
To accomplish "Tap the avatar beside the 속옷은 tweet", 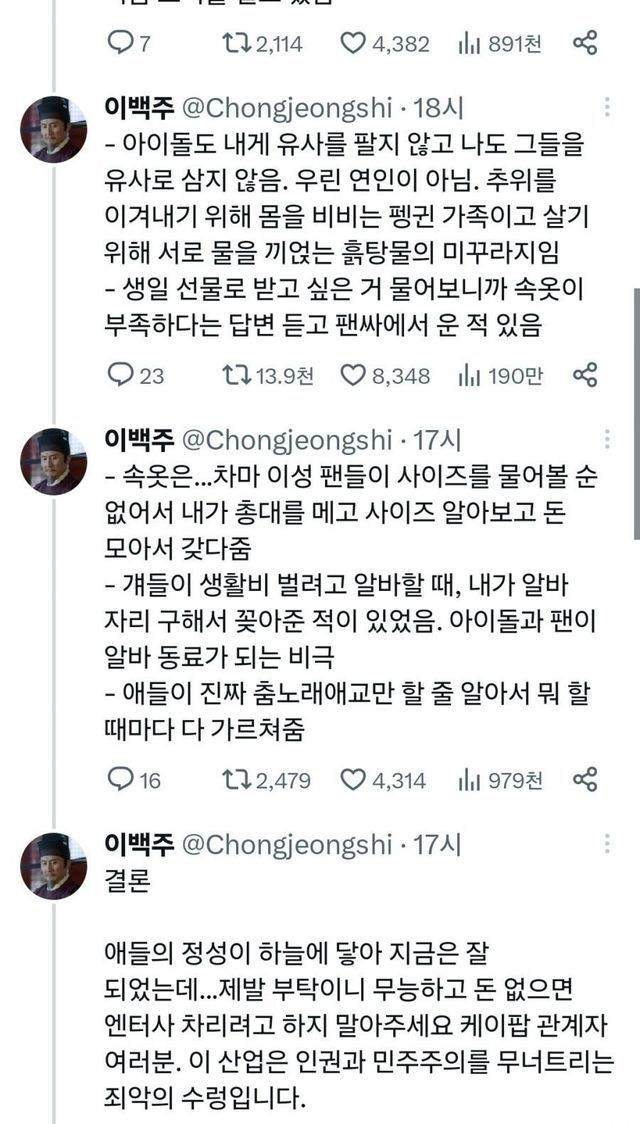I will (52, 461).
